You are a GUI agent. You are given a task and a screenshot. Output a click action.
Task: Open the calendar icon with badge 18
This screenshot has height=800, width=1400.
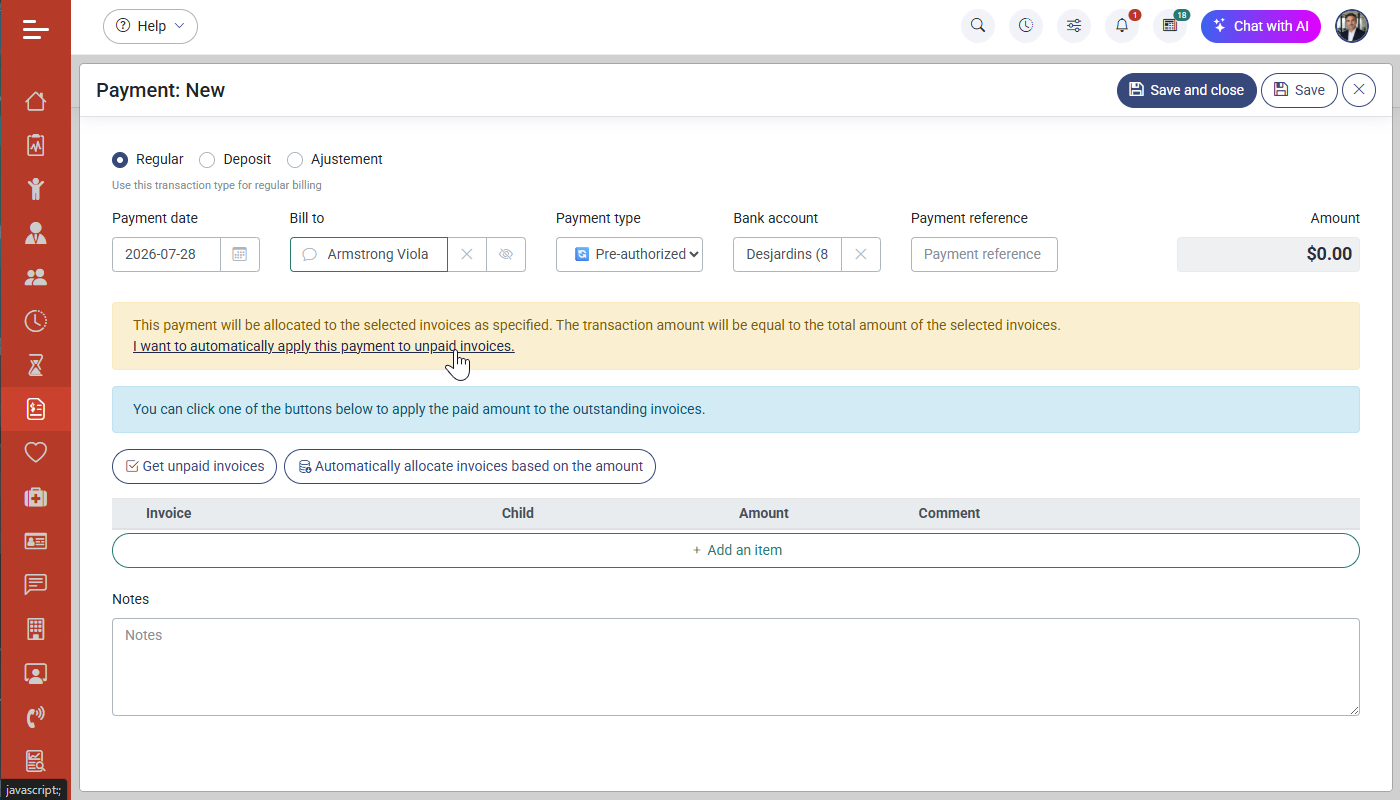(1170, 26)
